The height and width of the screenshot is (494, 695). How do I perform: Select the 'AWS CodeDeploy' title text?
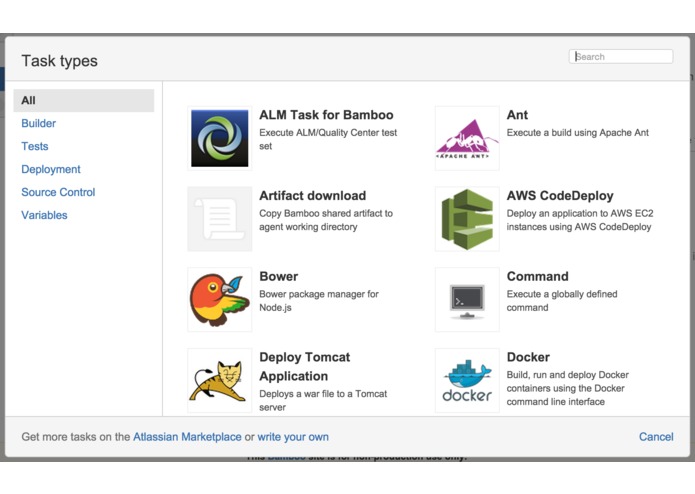[x=560, y=195]
